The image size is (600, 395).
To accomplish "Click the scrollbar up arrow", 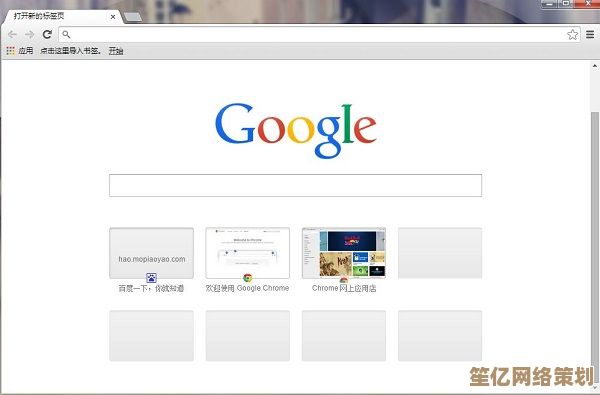I will coord(595,66).
